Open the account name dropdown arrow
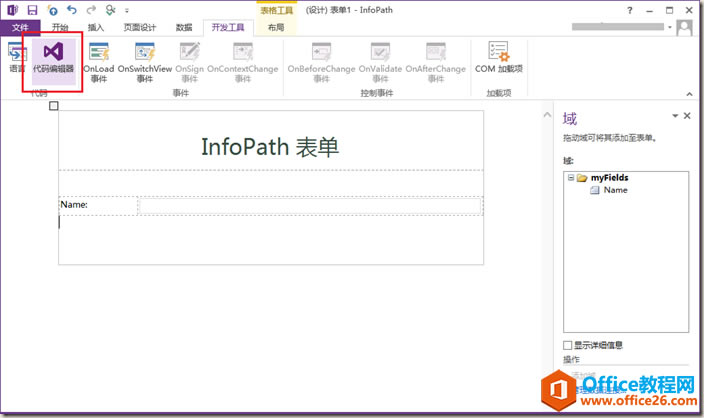Screen dimensions: 704x418 [670, 27]
